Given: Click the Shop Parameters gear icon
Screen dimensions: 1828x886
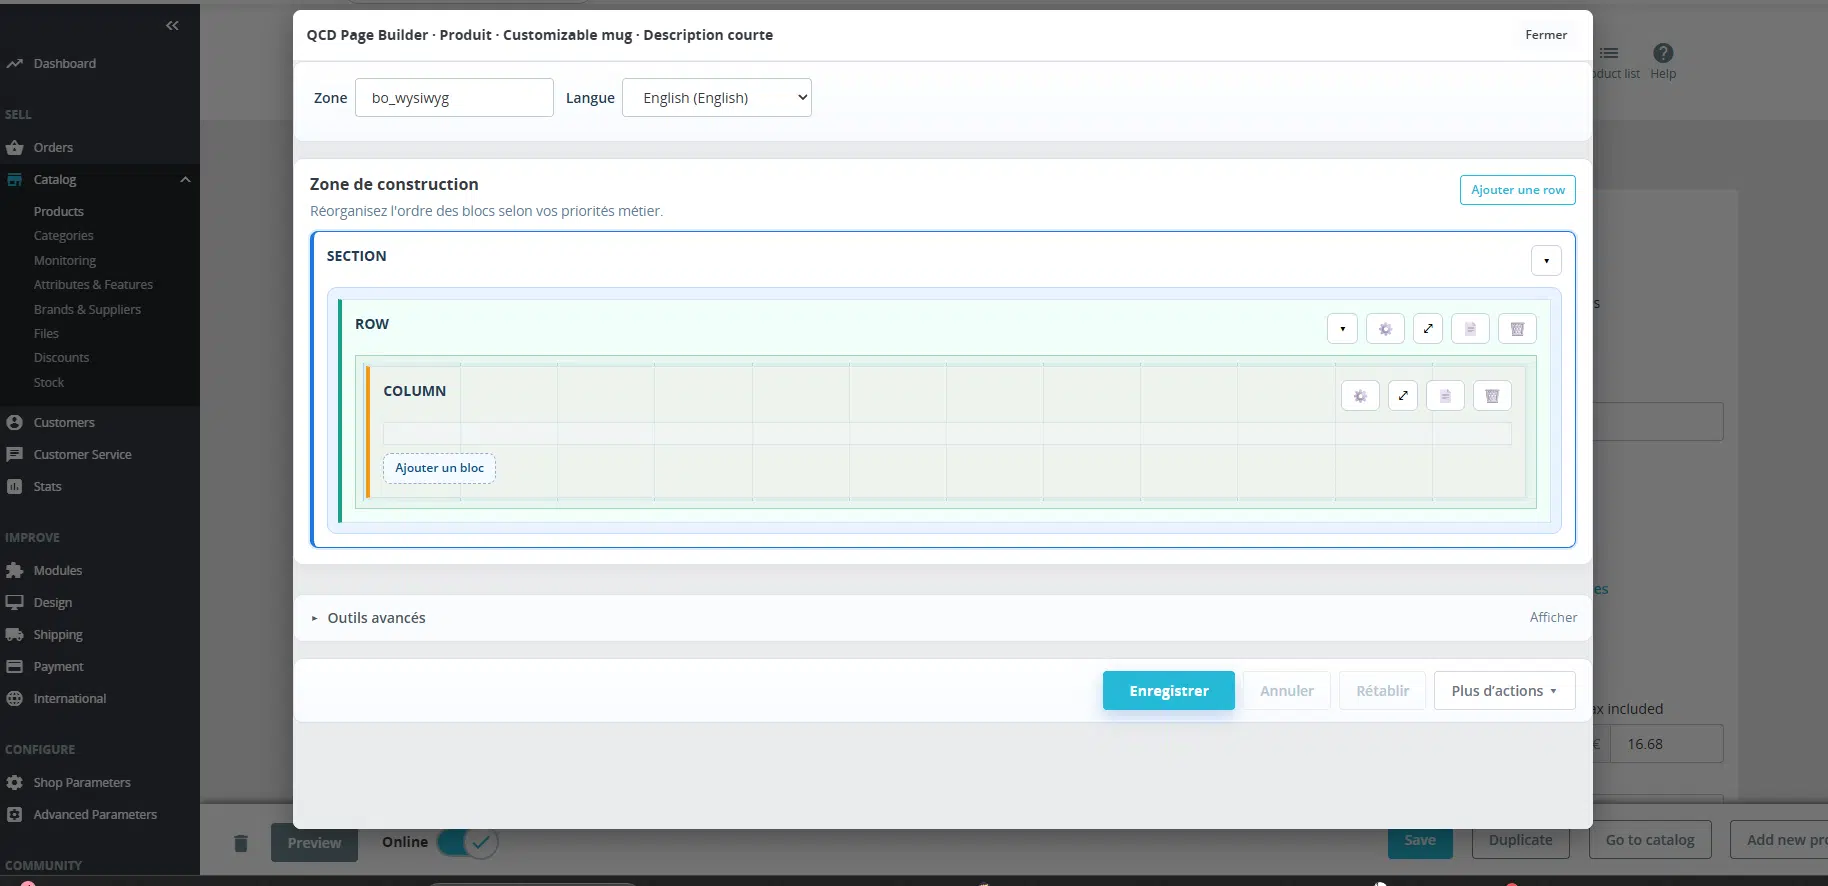Looking at the screenshot, I should pos(14,783).
